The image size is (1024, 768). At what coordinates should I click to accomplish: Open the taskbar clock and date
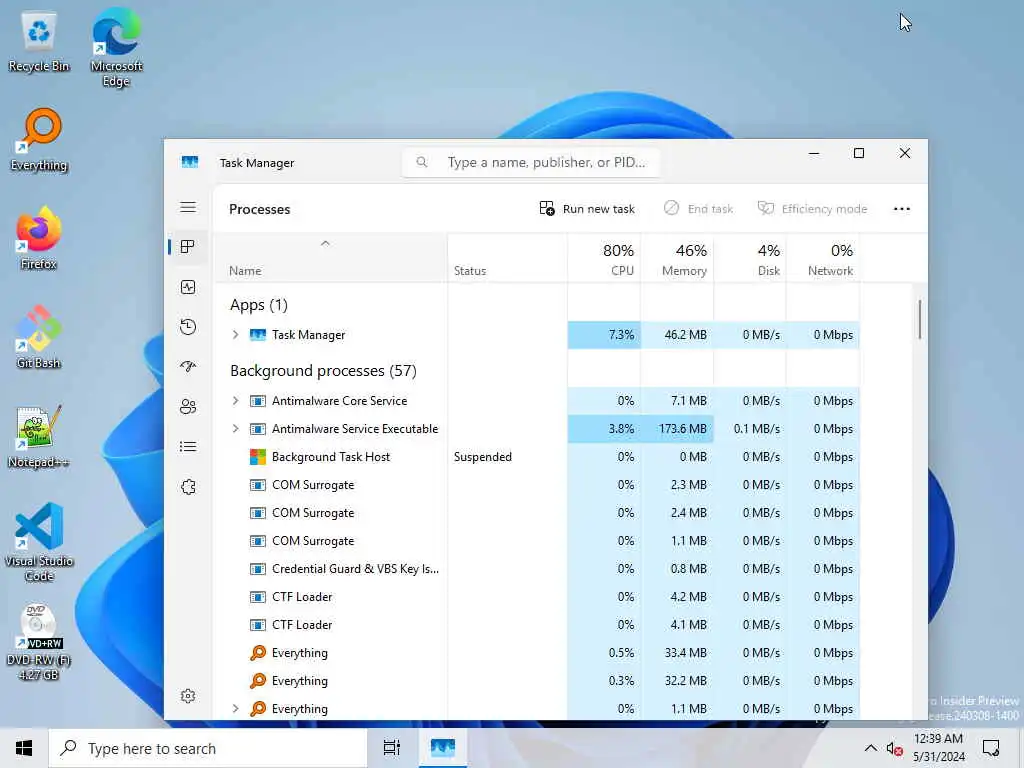tap(938, 748)
